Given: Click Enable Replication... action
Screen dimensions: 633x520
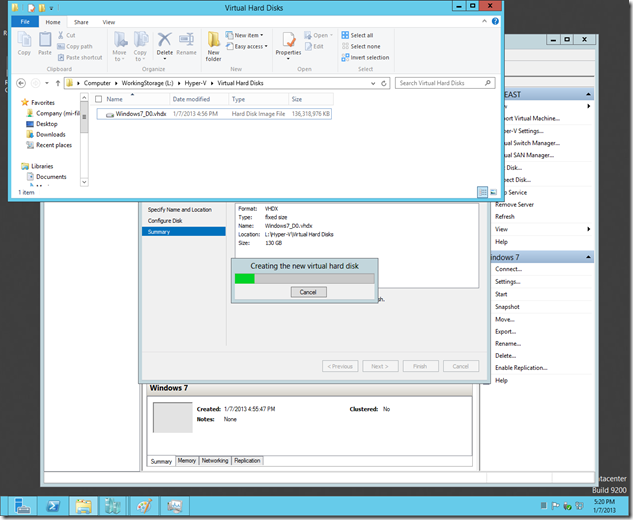Looking at the screenshot, I should point(521,368).
